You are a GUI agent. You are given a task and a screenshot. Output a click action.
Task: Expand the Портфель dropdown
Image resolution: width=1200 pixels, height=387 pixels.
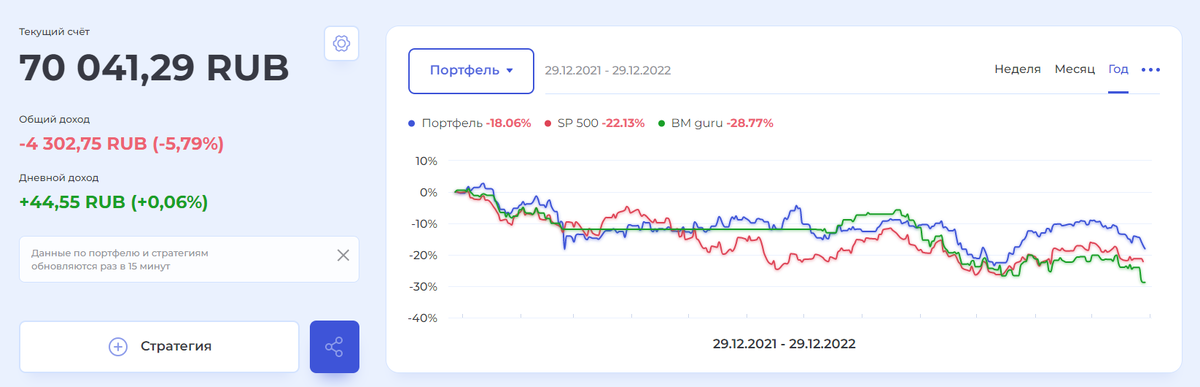471,71
